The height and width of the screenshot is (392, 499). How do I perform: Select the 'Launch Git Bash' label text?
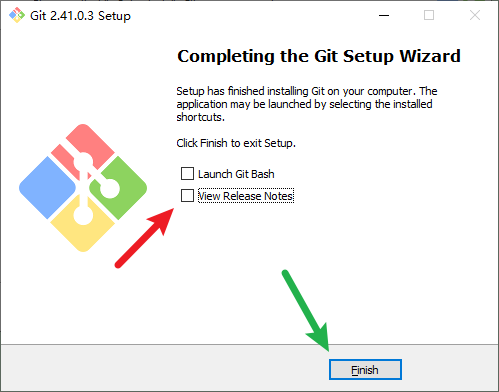(x=236, y=174)
